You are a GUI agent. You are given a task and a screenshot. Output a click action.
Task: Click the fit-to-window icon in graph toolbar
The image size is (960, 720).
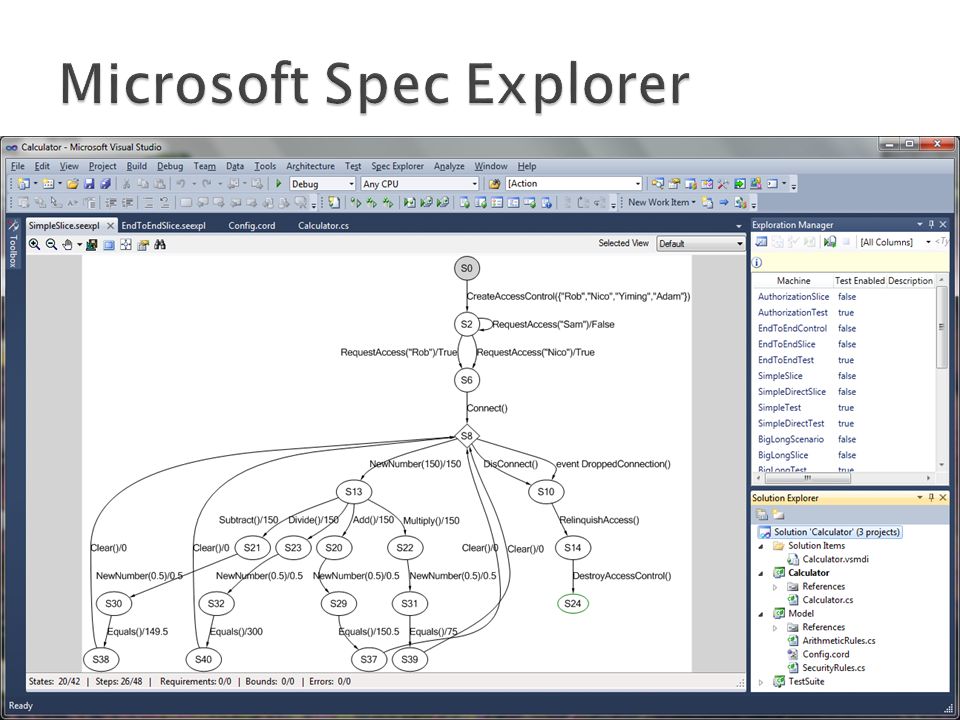coord(126,245)
